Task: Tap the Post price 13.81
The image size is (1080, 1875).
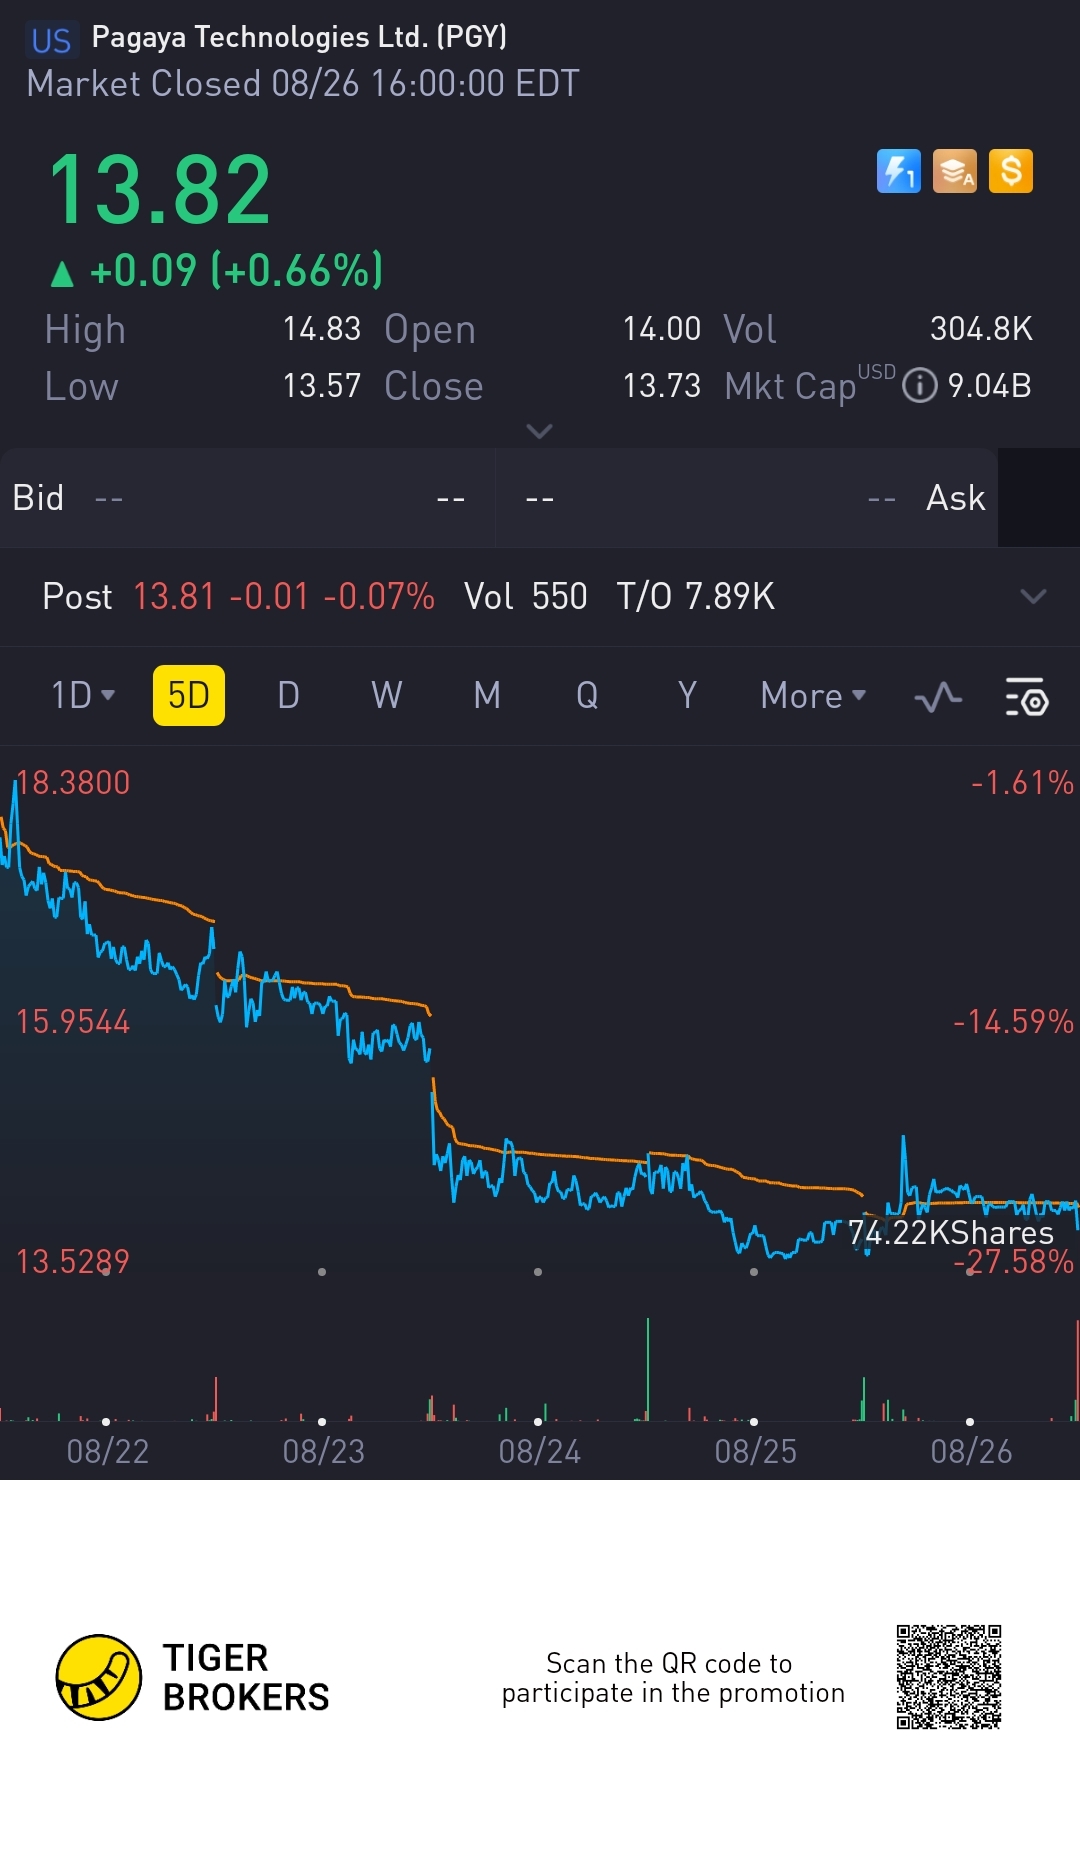Action: [174, 597]
